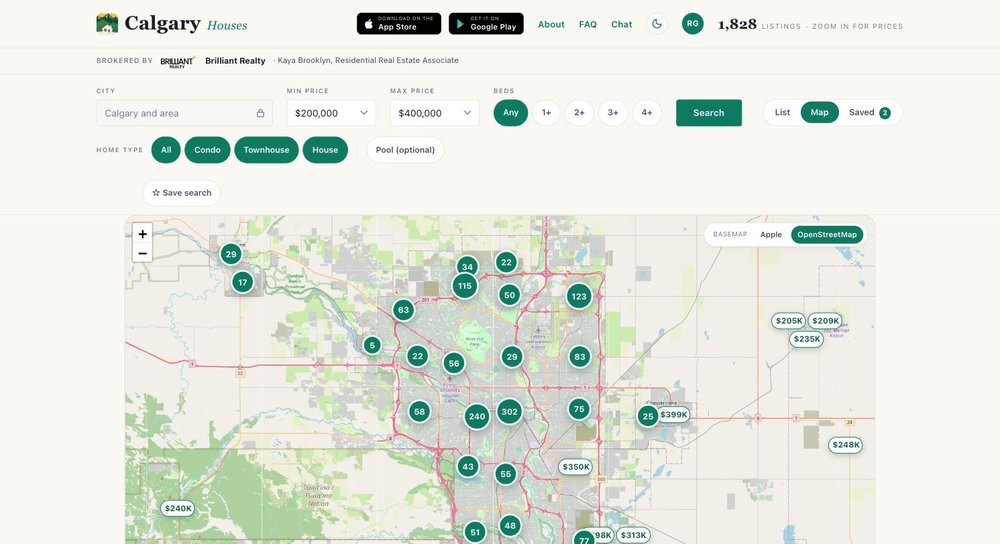Open the 29 cluster near the northwest town
Viewport: 1000px width, 544px height.
point(231,254)
